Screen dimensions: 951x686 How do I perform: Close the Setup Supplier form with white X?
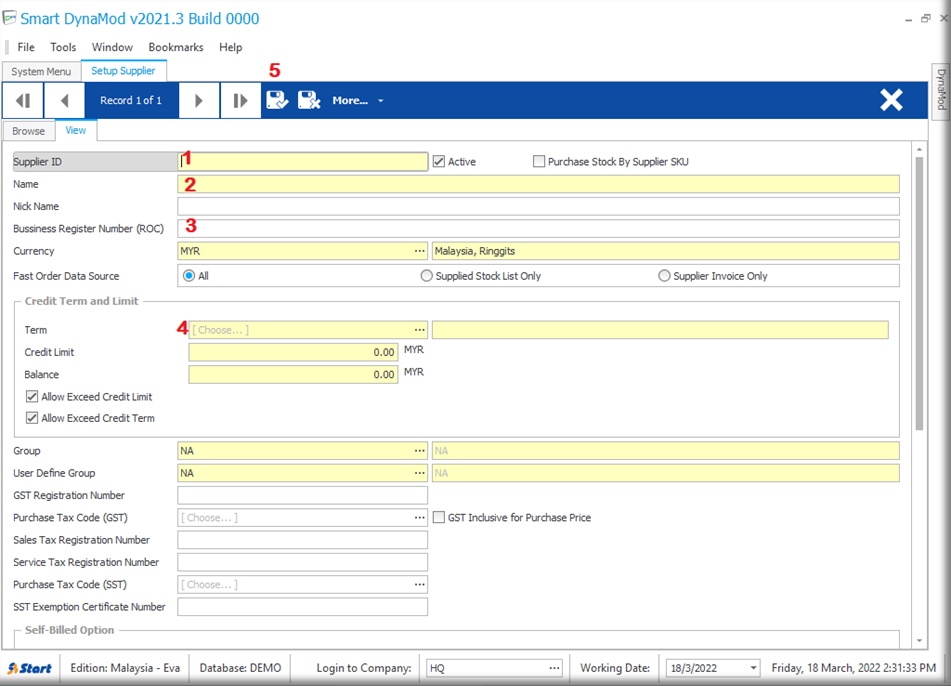coord(890,100)
